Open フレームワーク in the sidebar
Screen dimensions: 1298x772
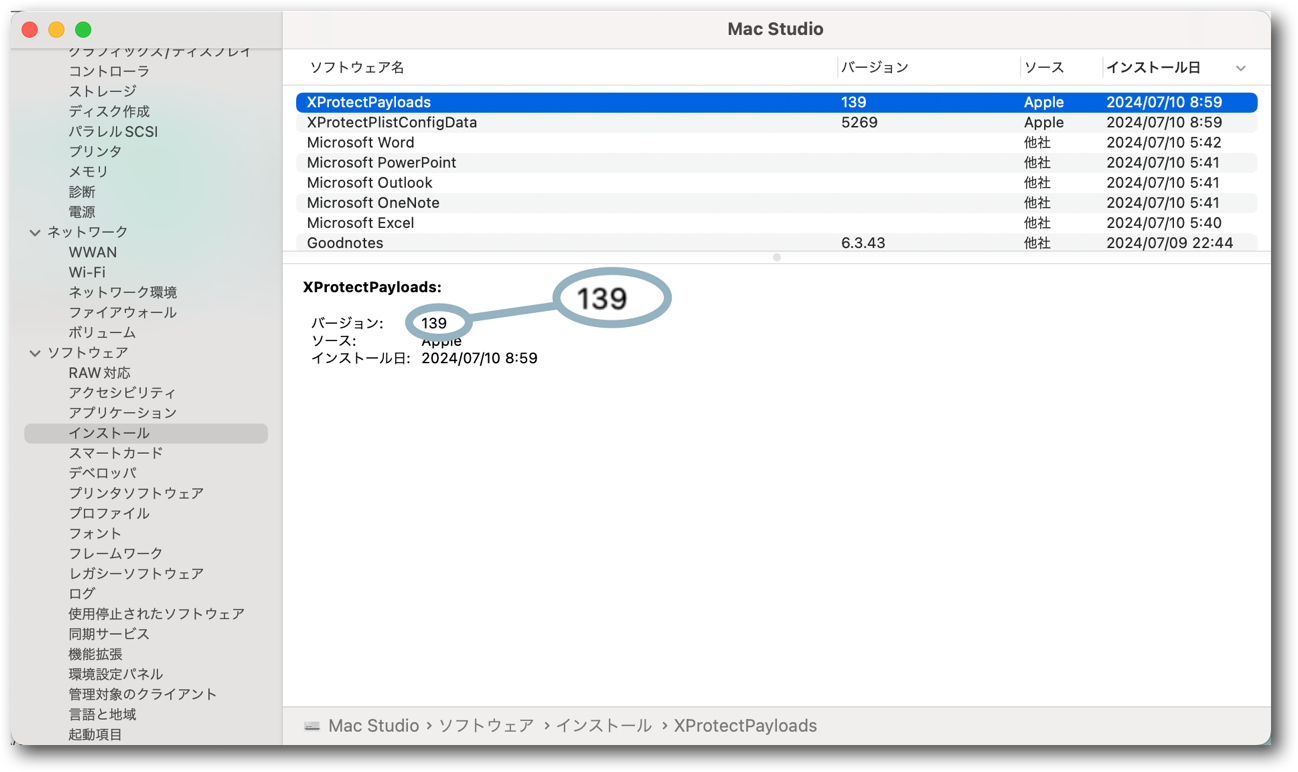pos(115,553)
